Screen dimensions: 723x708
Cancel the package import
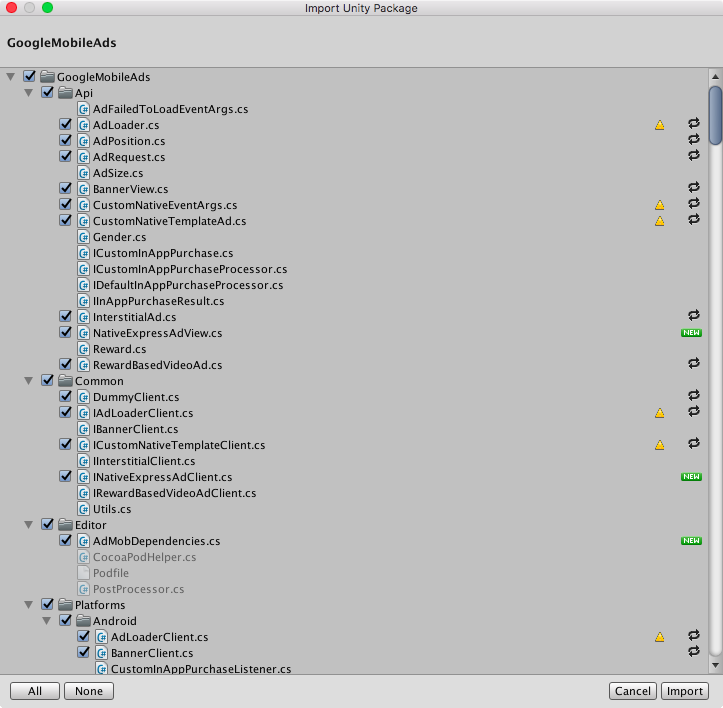click(x=633, y=691)
